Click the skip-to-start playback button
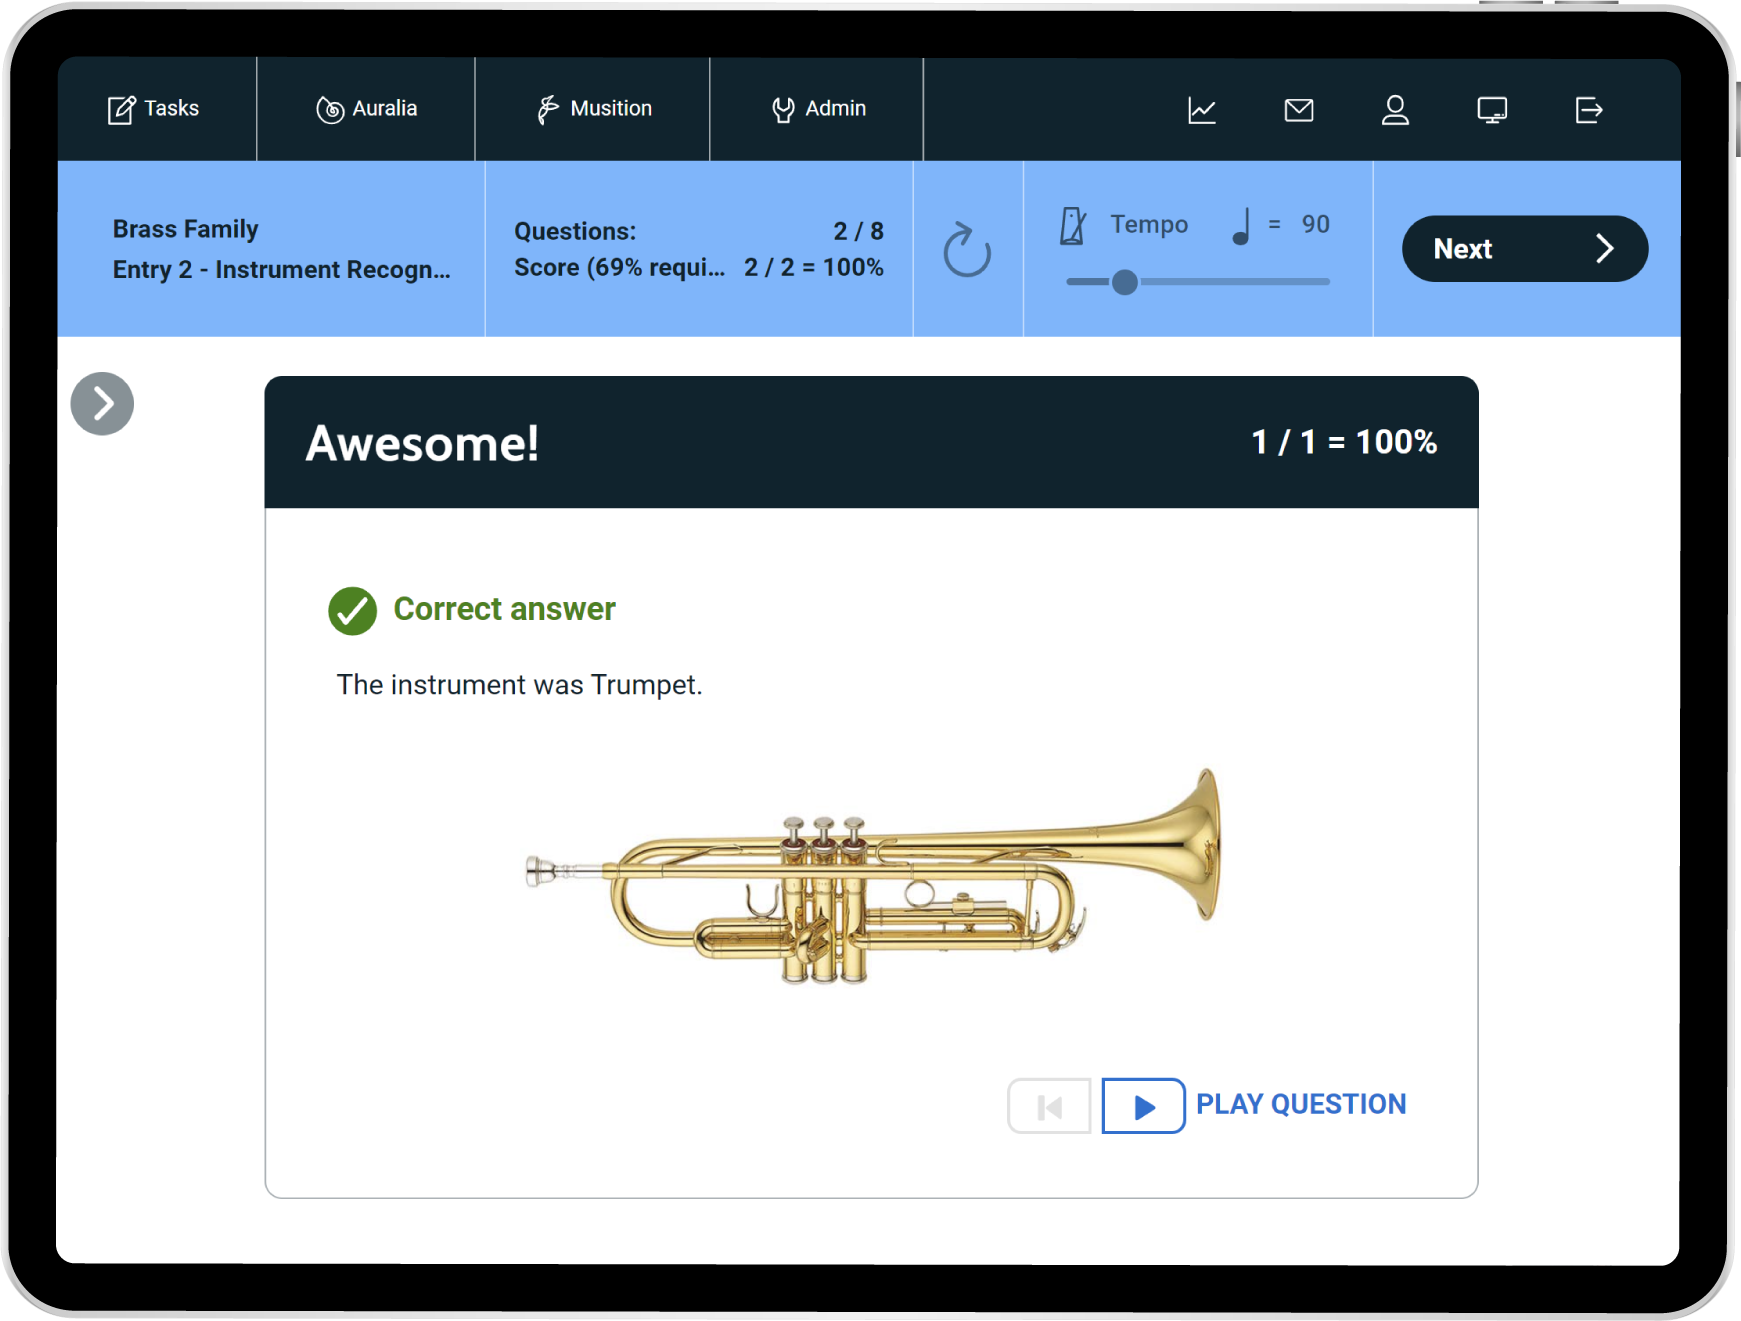 click(1049, 1106)
